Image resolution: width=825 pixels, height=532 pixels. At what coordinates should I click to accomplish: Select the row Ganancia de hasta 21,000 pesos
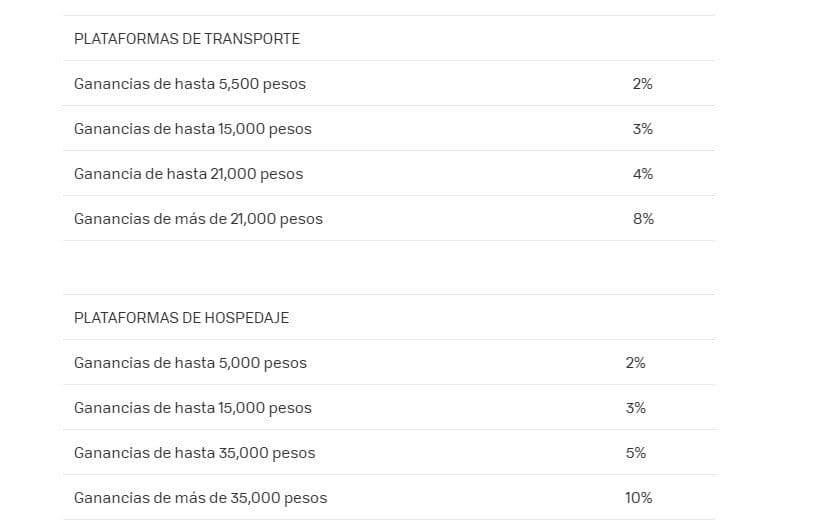pos(389,174)
